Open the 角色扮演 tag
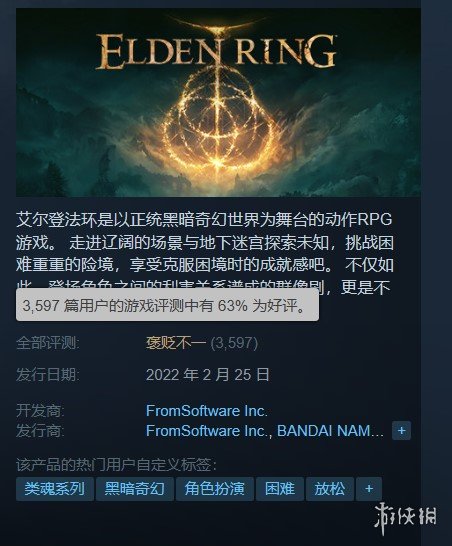The height and width of the screenshot is (546, 452). (x=215, y=489)
